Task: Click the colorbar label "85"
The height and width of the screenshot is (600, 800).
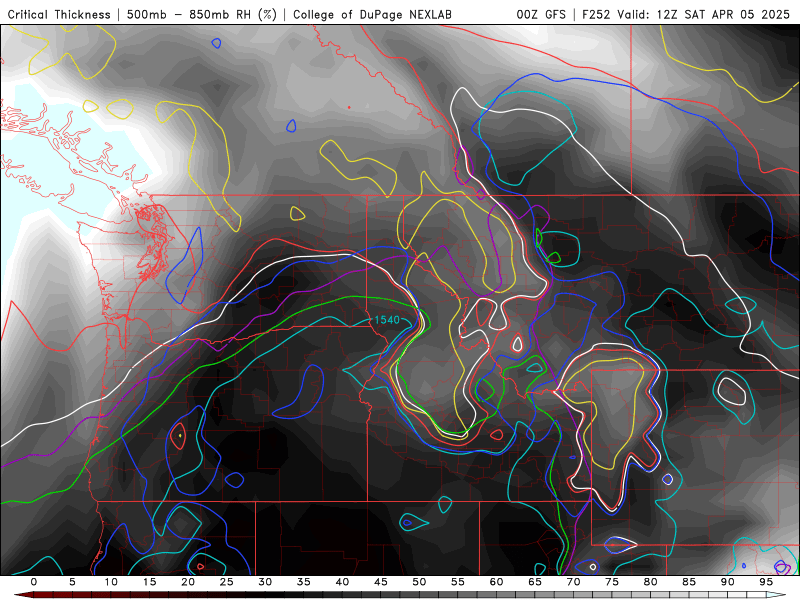Action: 689,582
